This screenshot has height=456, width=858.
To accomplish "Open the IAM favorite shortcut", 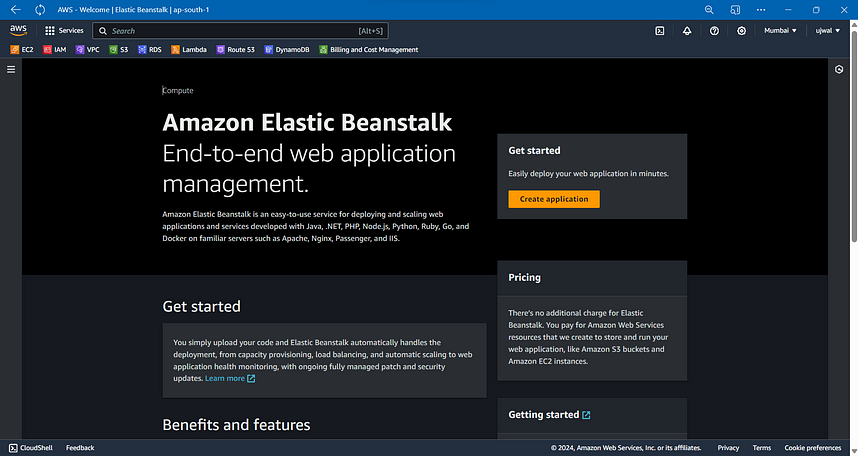I will click(55, 49).
